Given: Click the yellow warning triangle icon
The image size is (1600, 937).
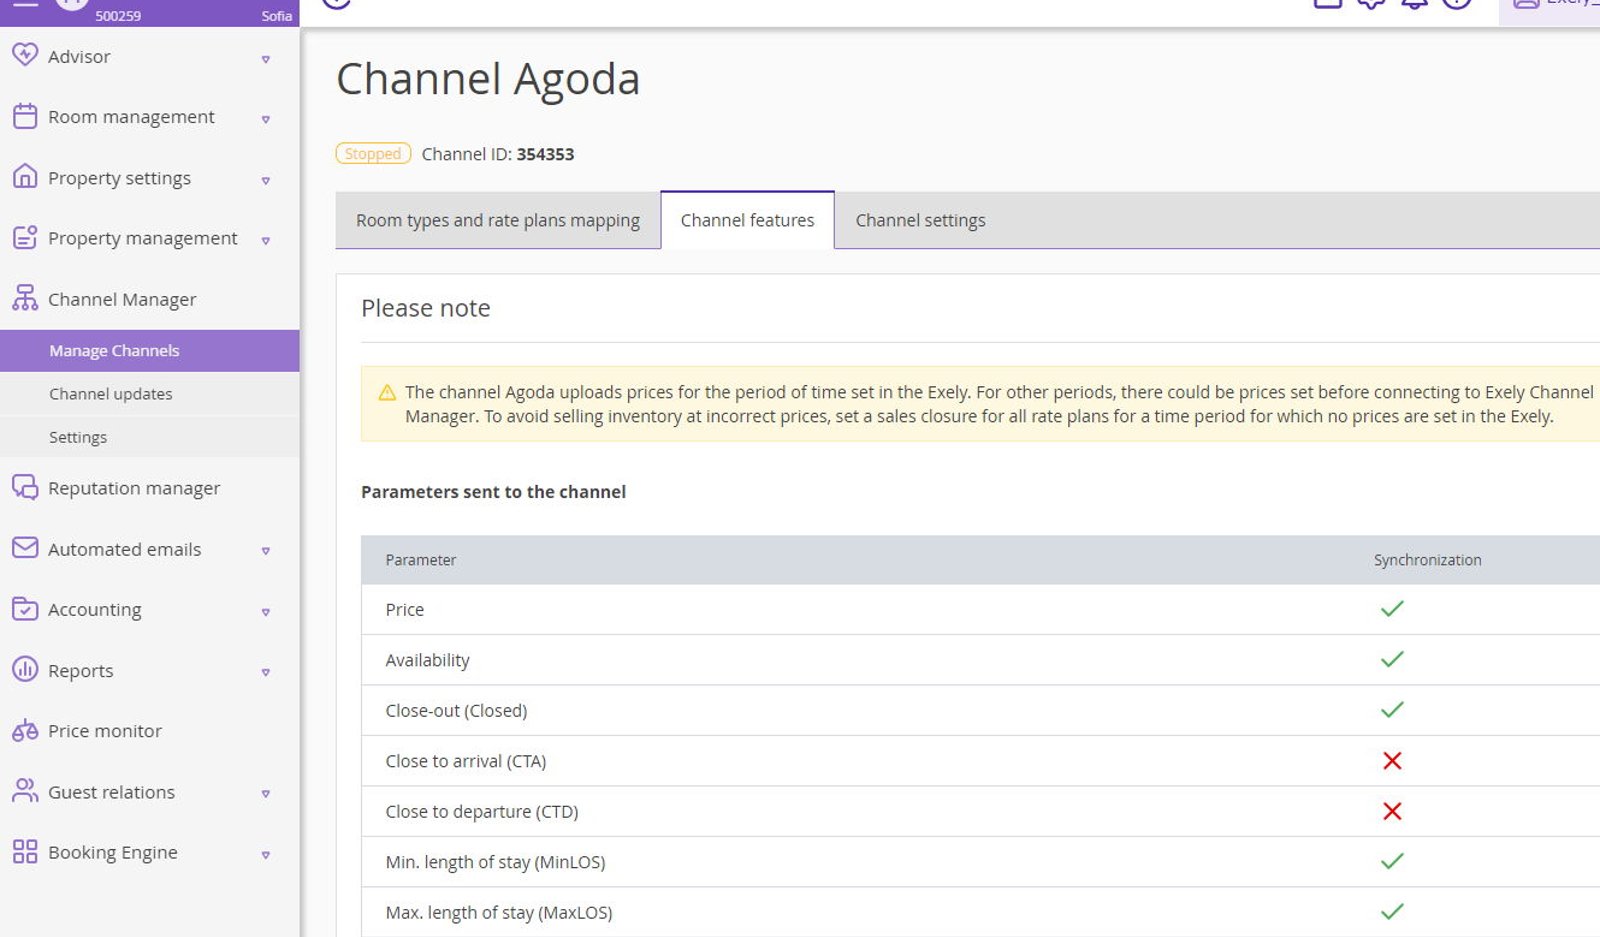Looking at the screenshot, I should [x=387, y=393].
